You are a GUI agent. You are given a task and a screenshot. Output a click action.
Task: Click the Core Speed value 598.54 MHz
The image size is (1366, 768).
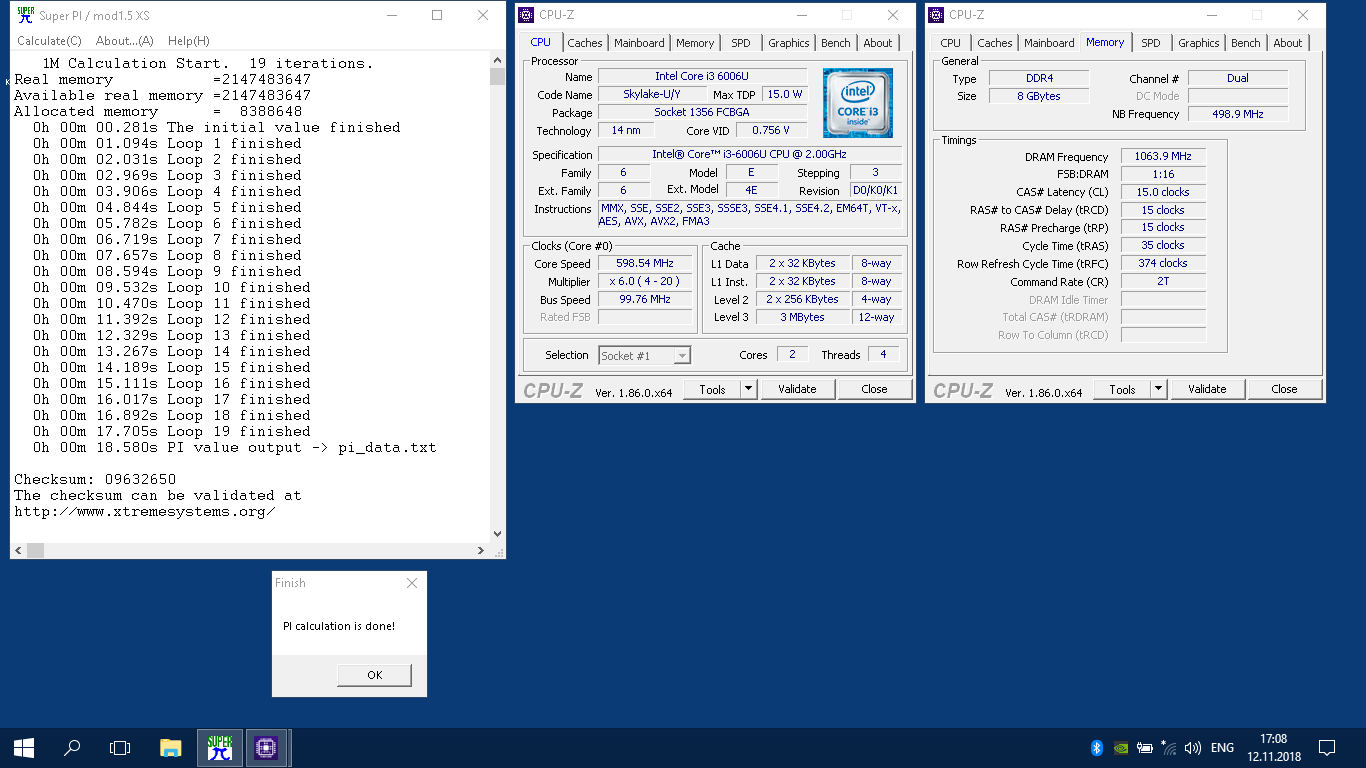pos(645,264)
